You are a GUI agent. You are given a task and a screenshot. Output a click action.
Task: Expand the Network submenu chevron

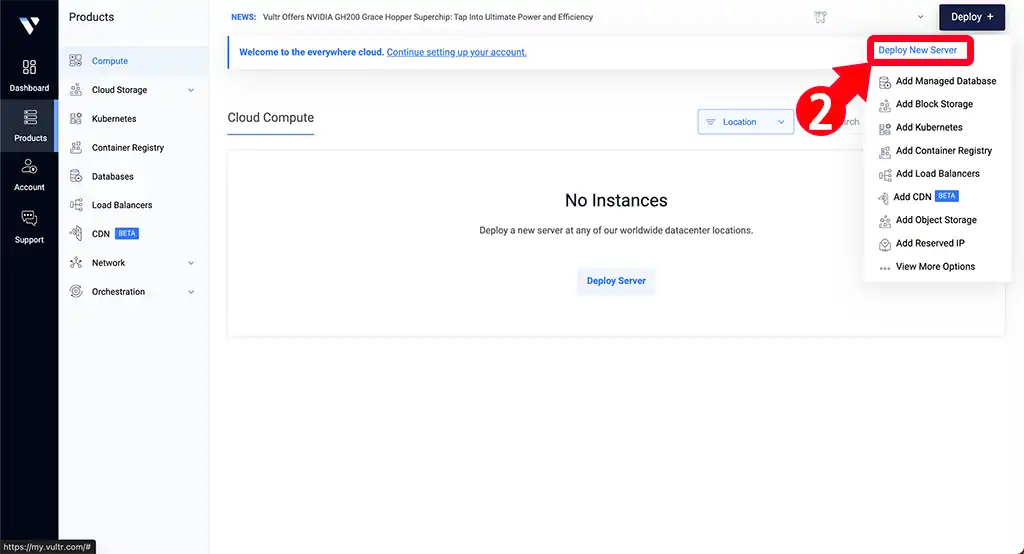[x=191, y=263]
